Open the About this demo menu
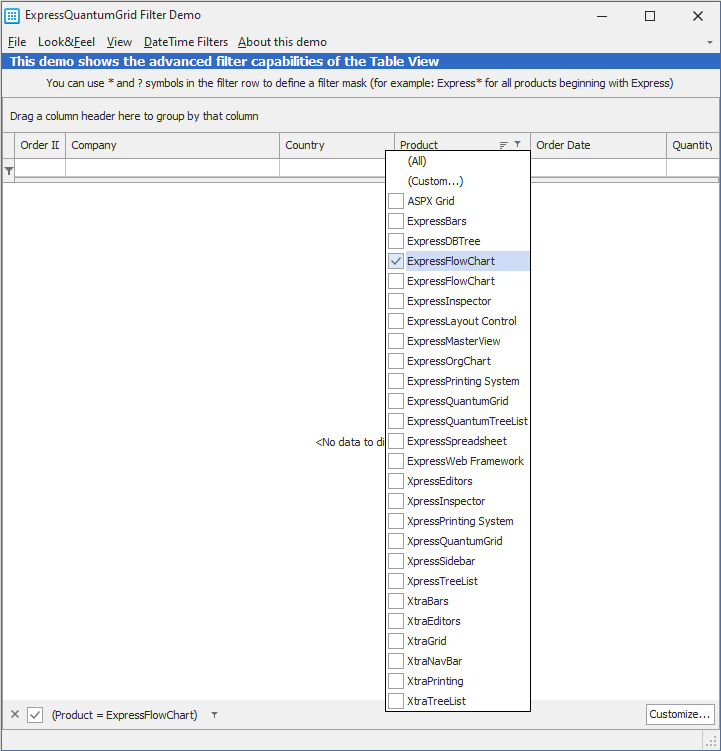This screenshot has height=751, width=721. coord(282,42)
